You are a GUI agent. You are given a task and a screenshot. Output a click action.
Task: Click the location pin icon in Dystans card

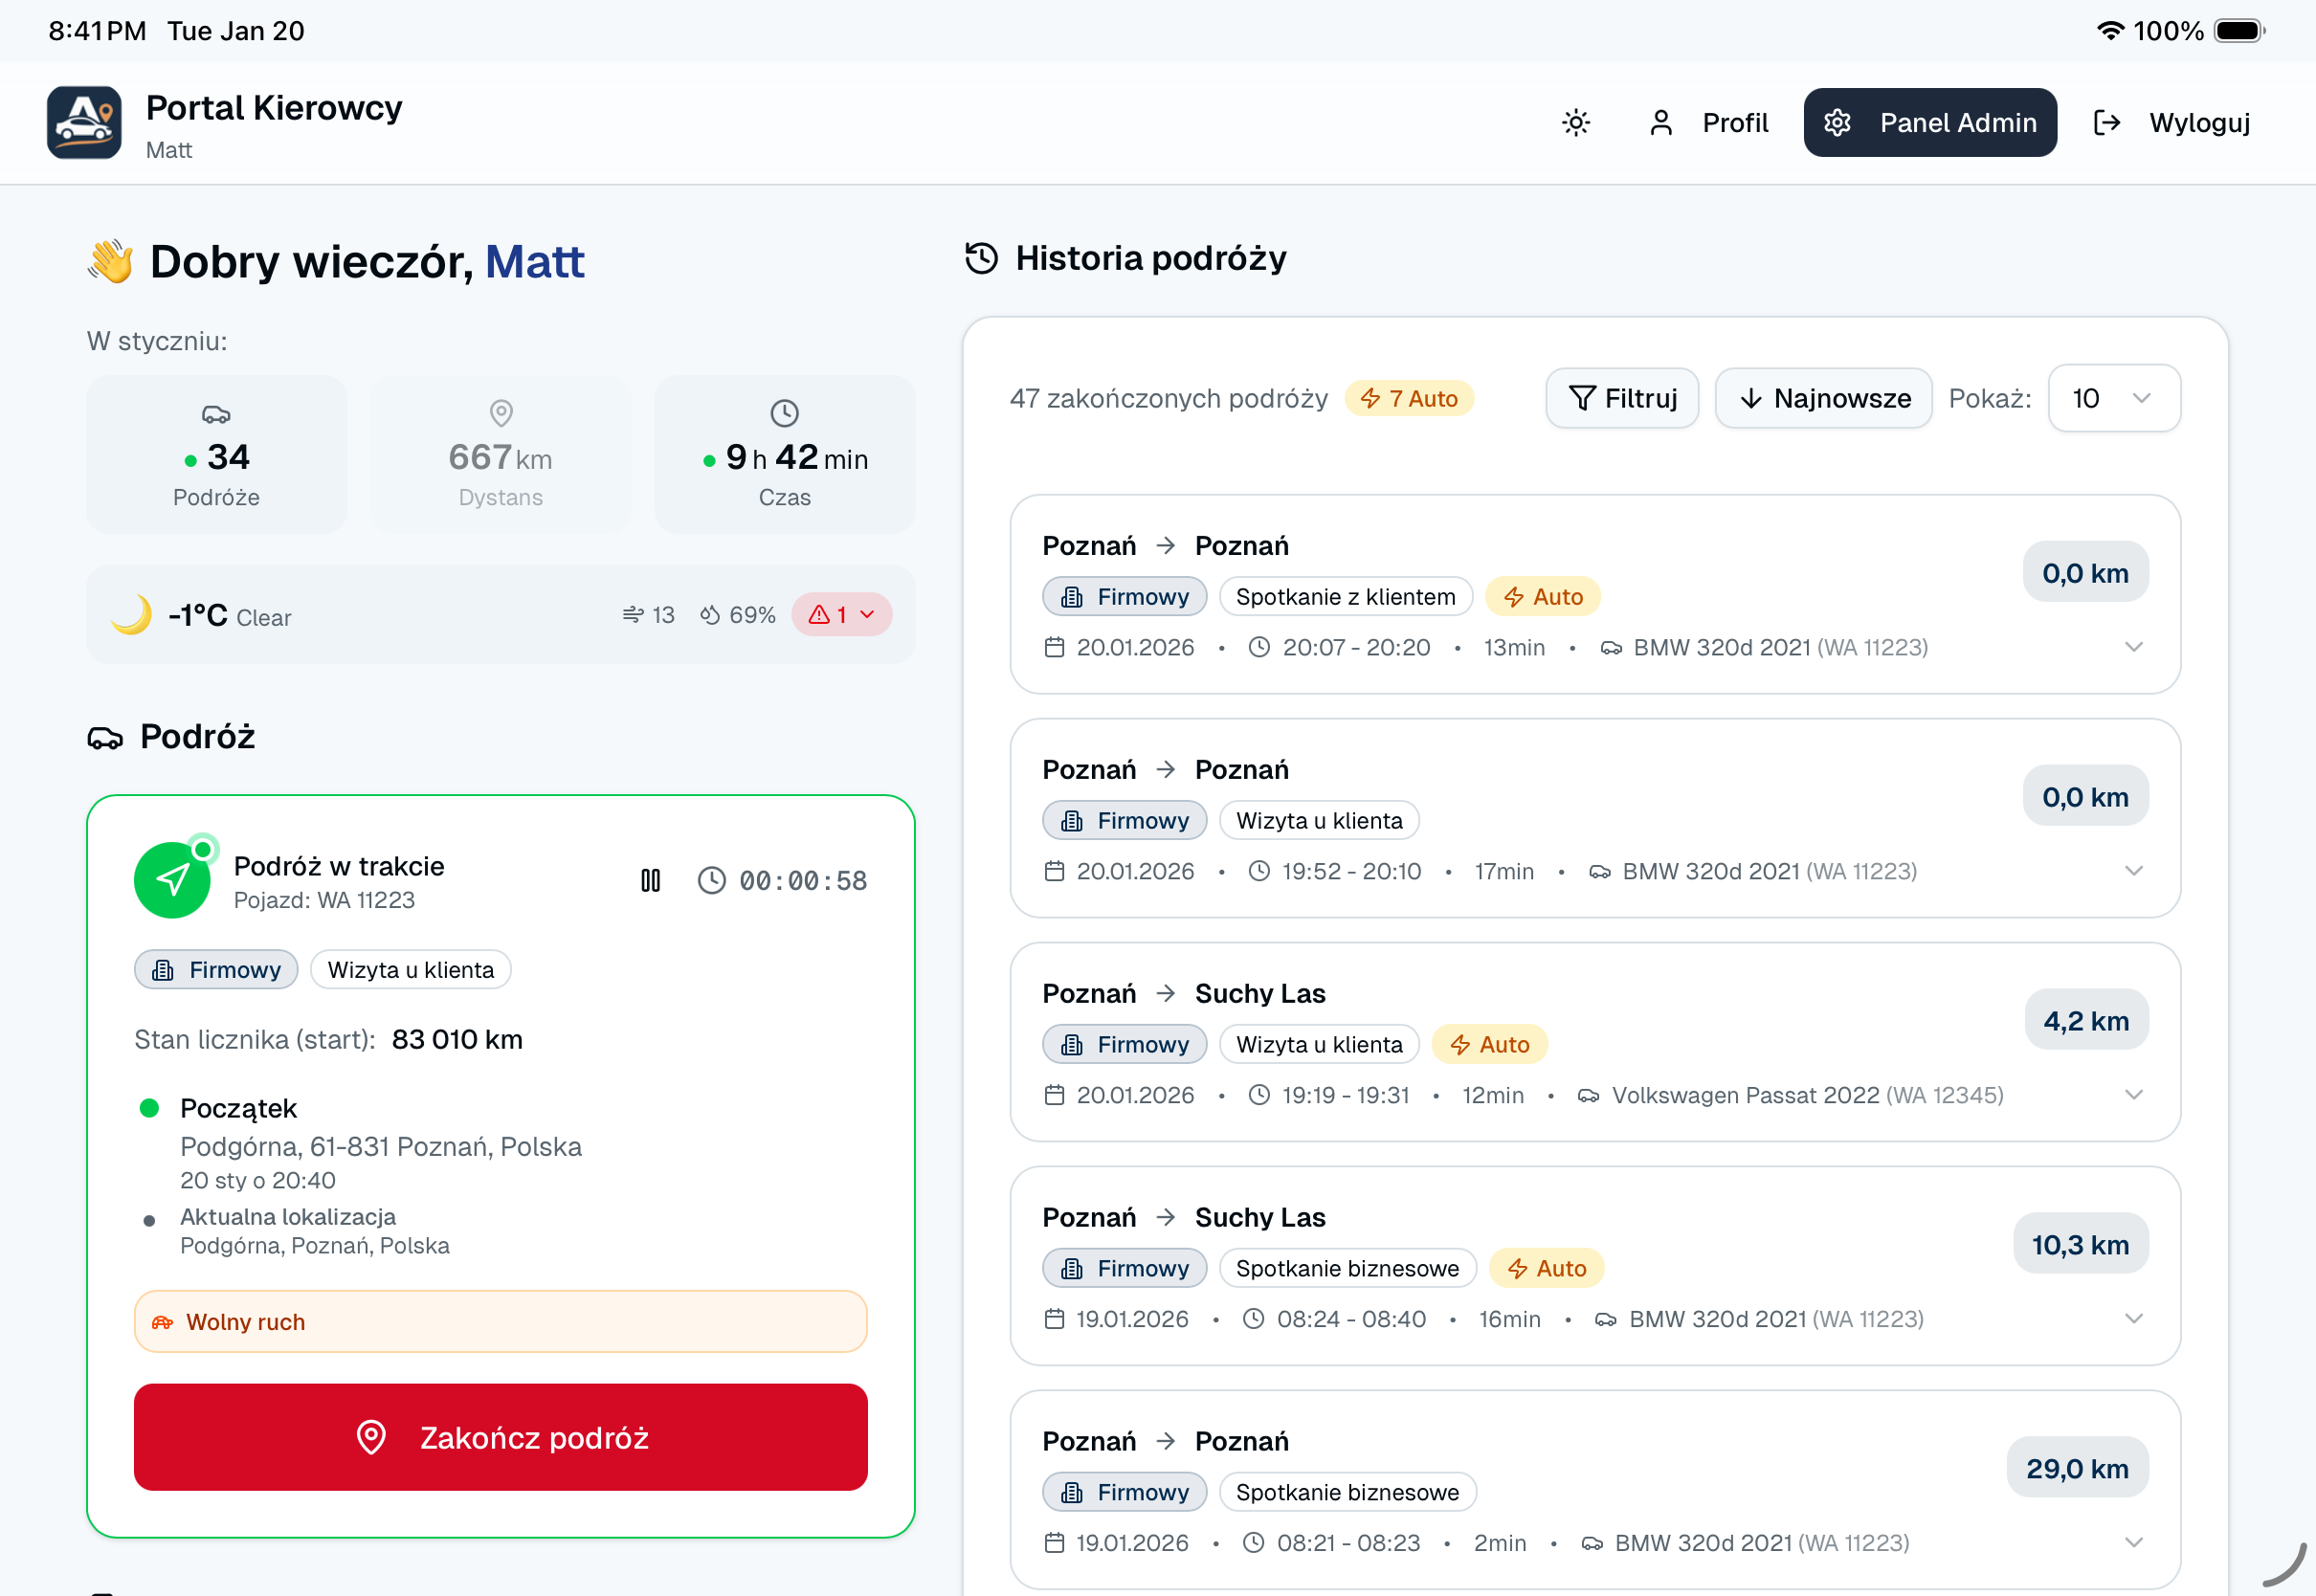pos(501,413)
